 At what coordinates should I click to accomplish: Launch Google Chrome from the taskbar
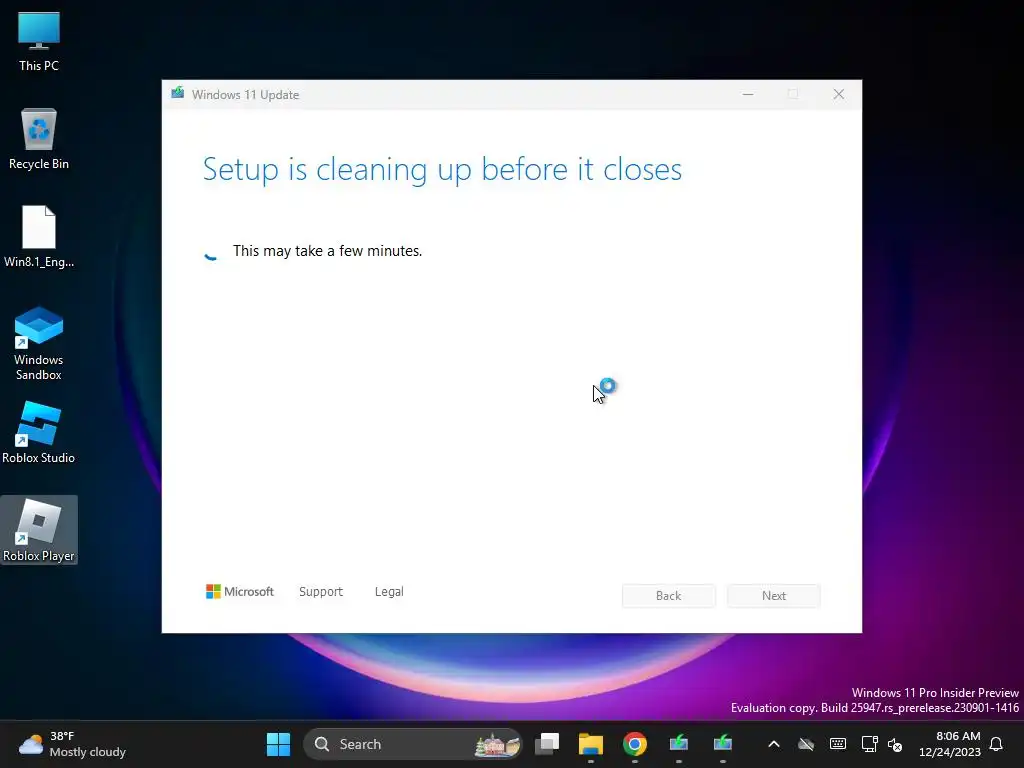click(x=634, y=744)
